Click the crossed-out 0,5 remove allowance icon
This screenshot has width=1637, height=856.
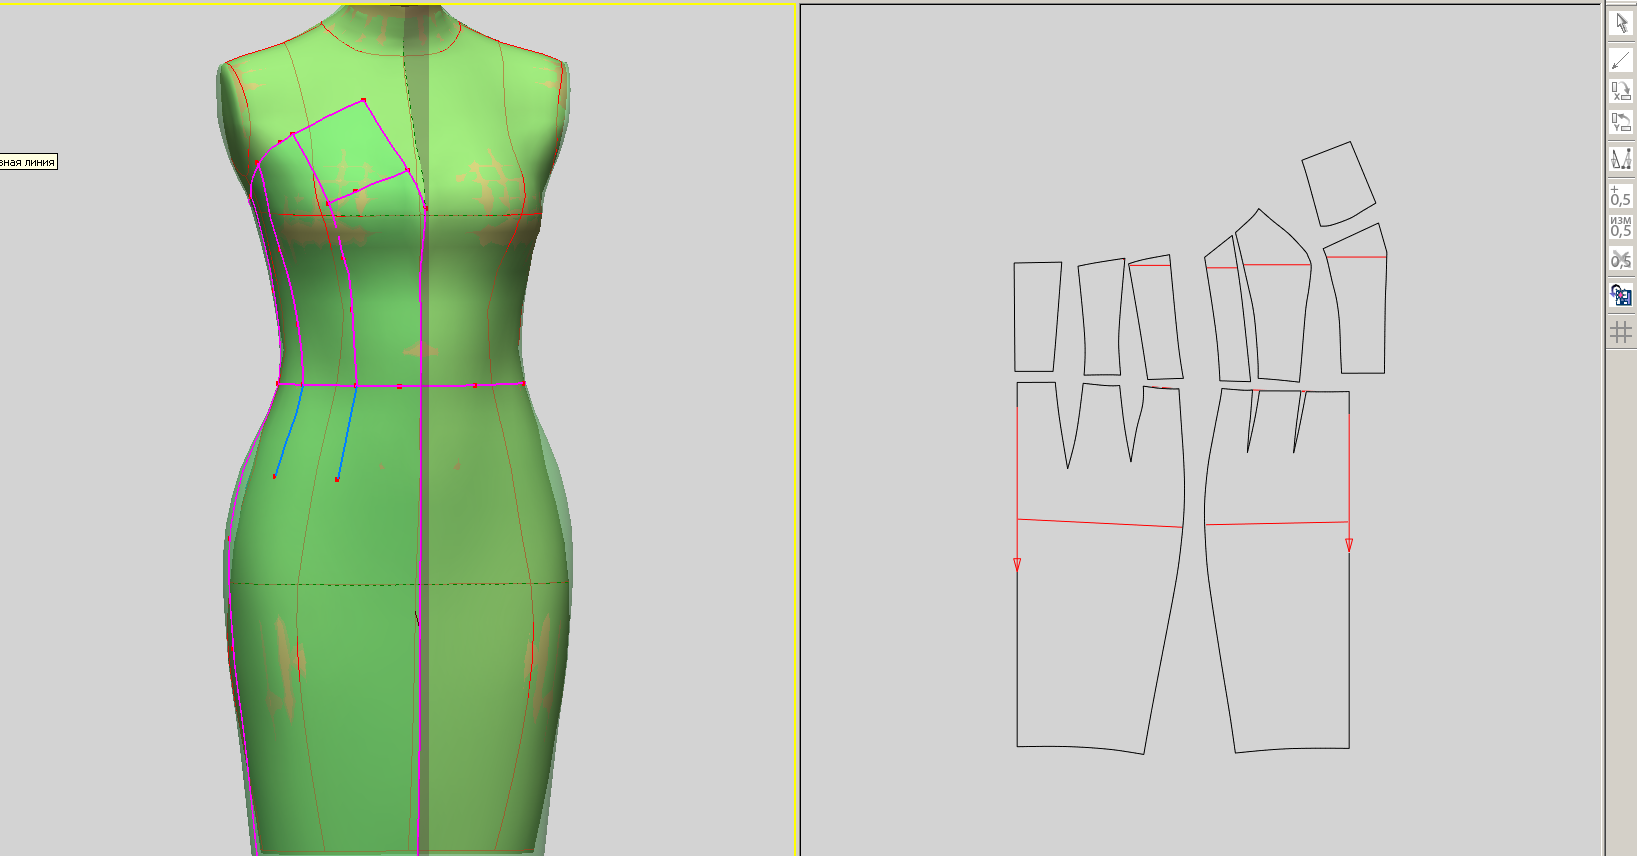[x=1621, y=258]
